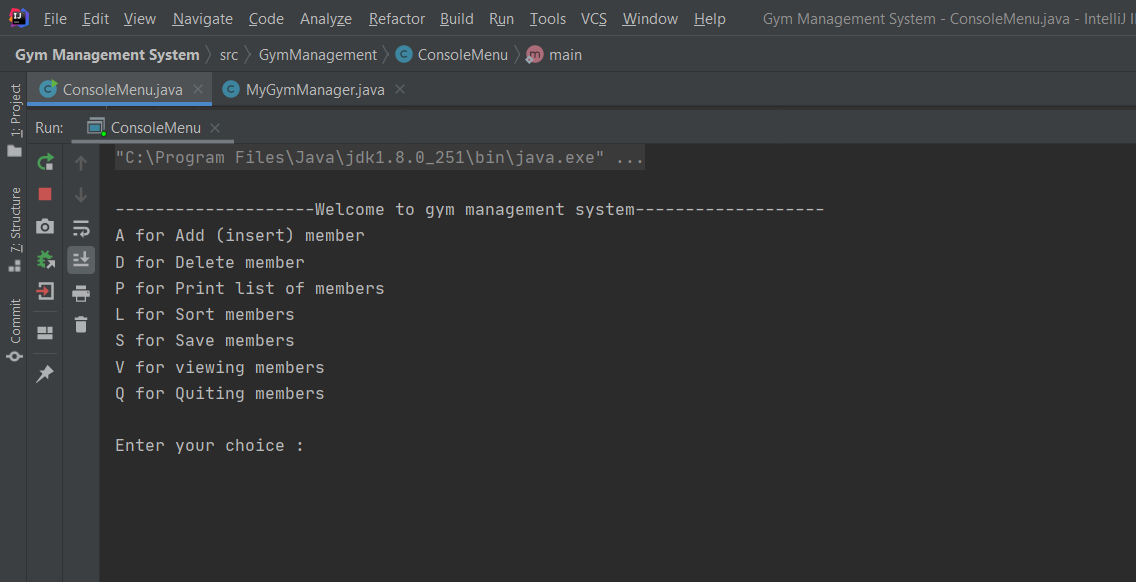The width and height of the screenshot is (1136, 582).
Task: Click the restore layout icon
Action: (45, 333)
